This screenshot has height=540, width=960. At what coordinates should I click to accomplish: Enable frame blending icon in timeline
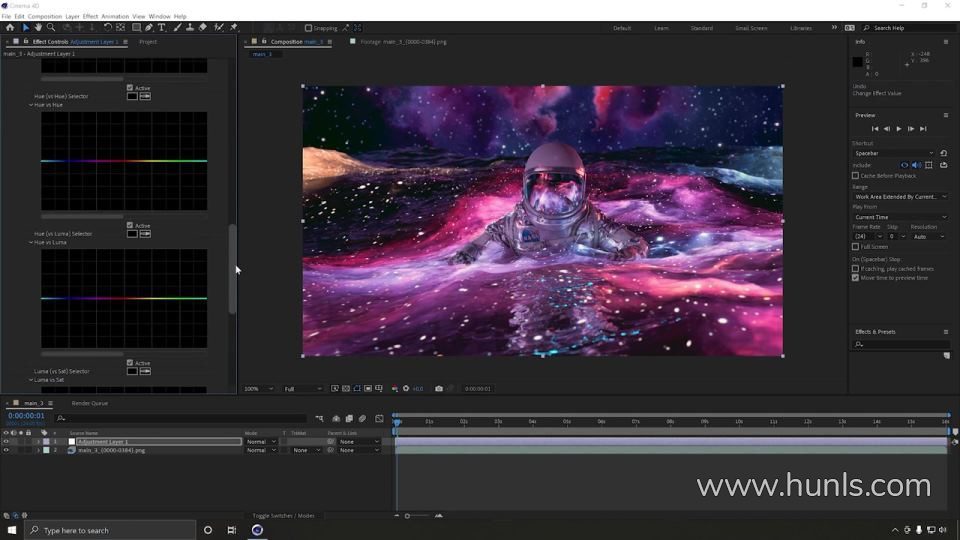pyautogui.click(x=349, y=419)
